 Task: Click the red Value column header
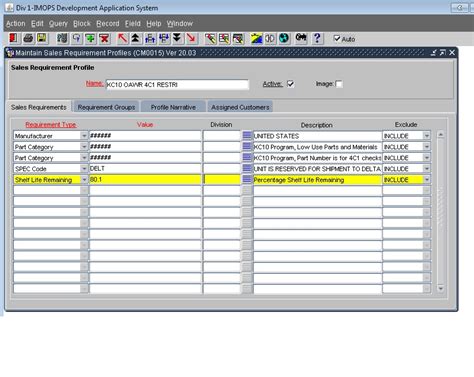145,125
